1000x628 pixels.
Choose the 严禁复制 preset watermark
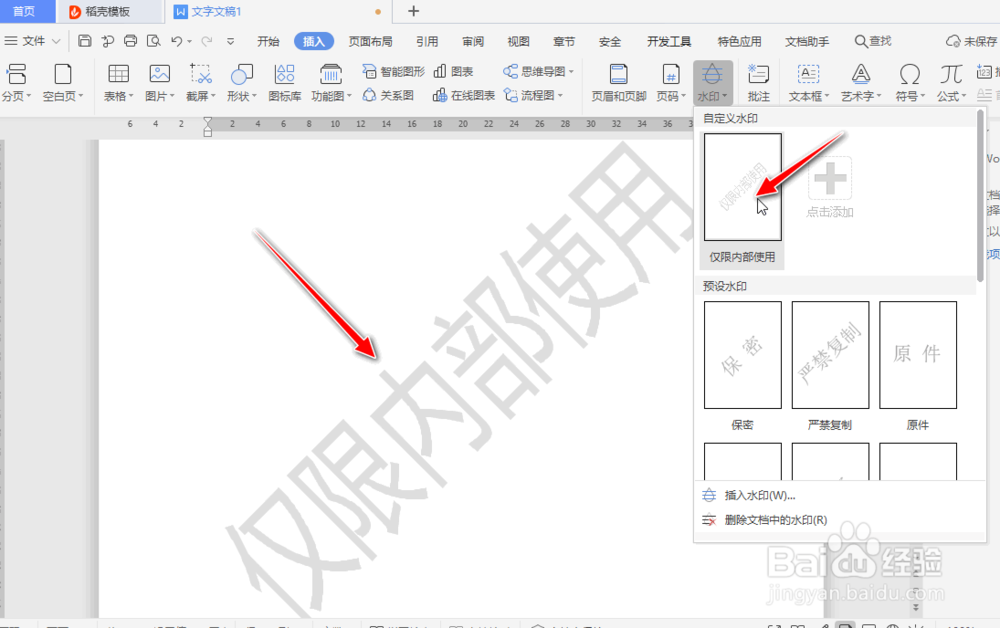pyautogui.click(x=830, y=355)
